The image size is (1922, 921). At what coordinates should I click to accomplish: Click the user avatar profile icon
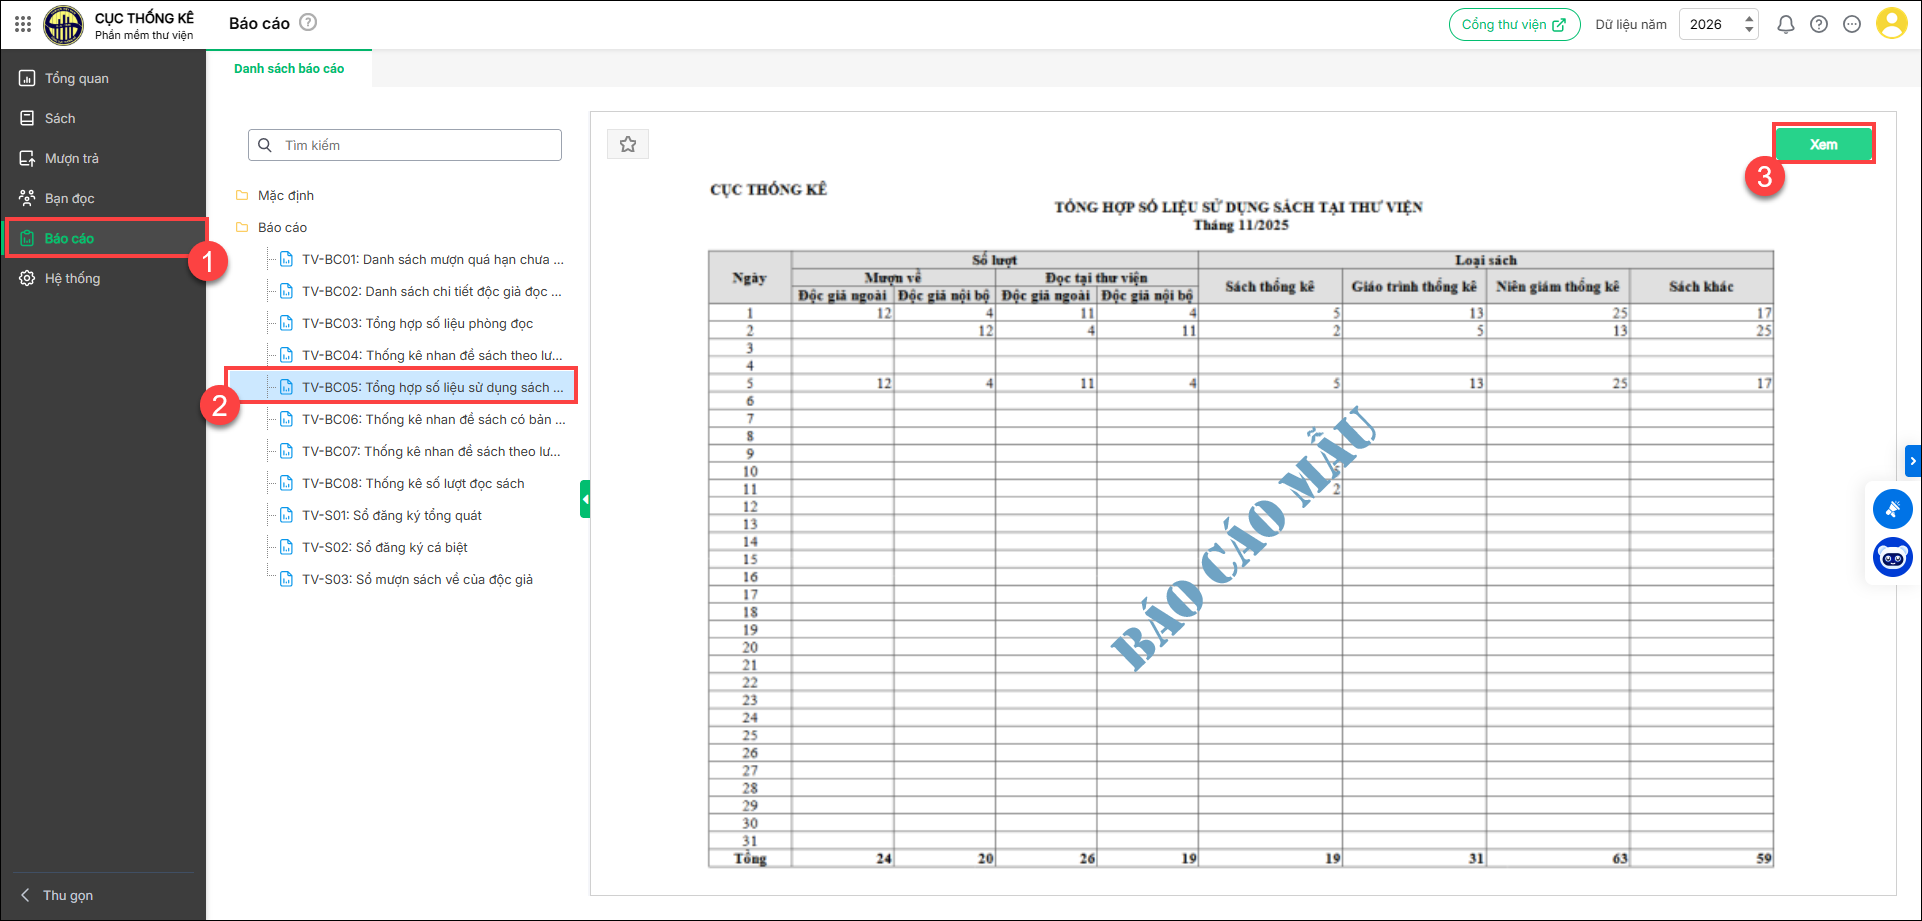tap(1891, 24)
